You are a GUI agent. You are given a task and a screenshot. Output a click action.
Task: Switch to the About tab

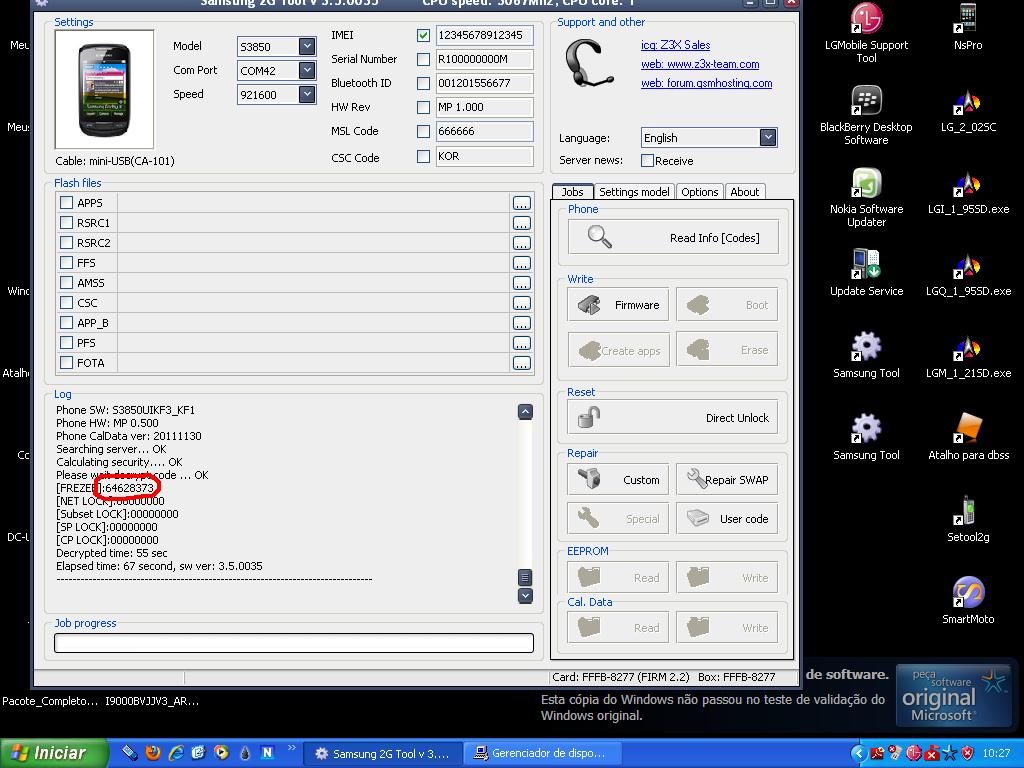744,192
